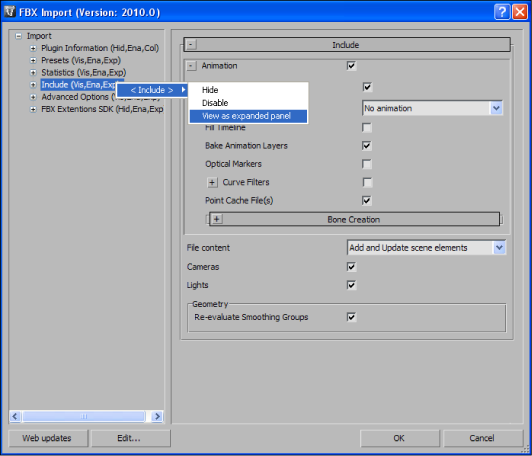Screen dimensions: 532x456
Task: Open the < Include > submenu item
Action: pyautogui.click(x=152, y=90)
